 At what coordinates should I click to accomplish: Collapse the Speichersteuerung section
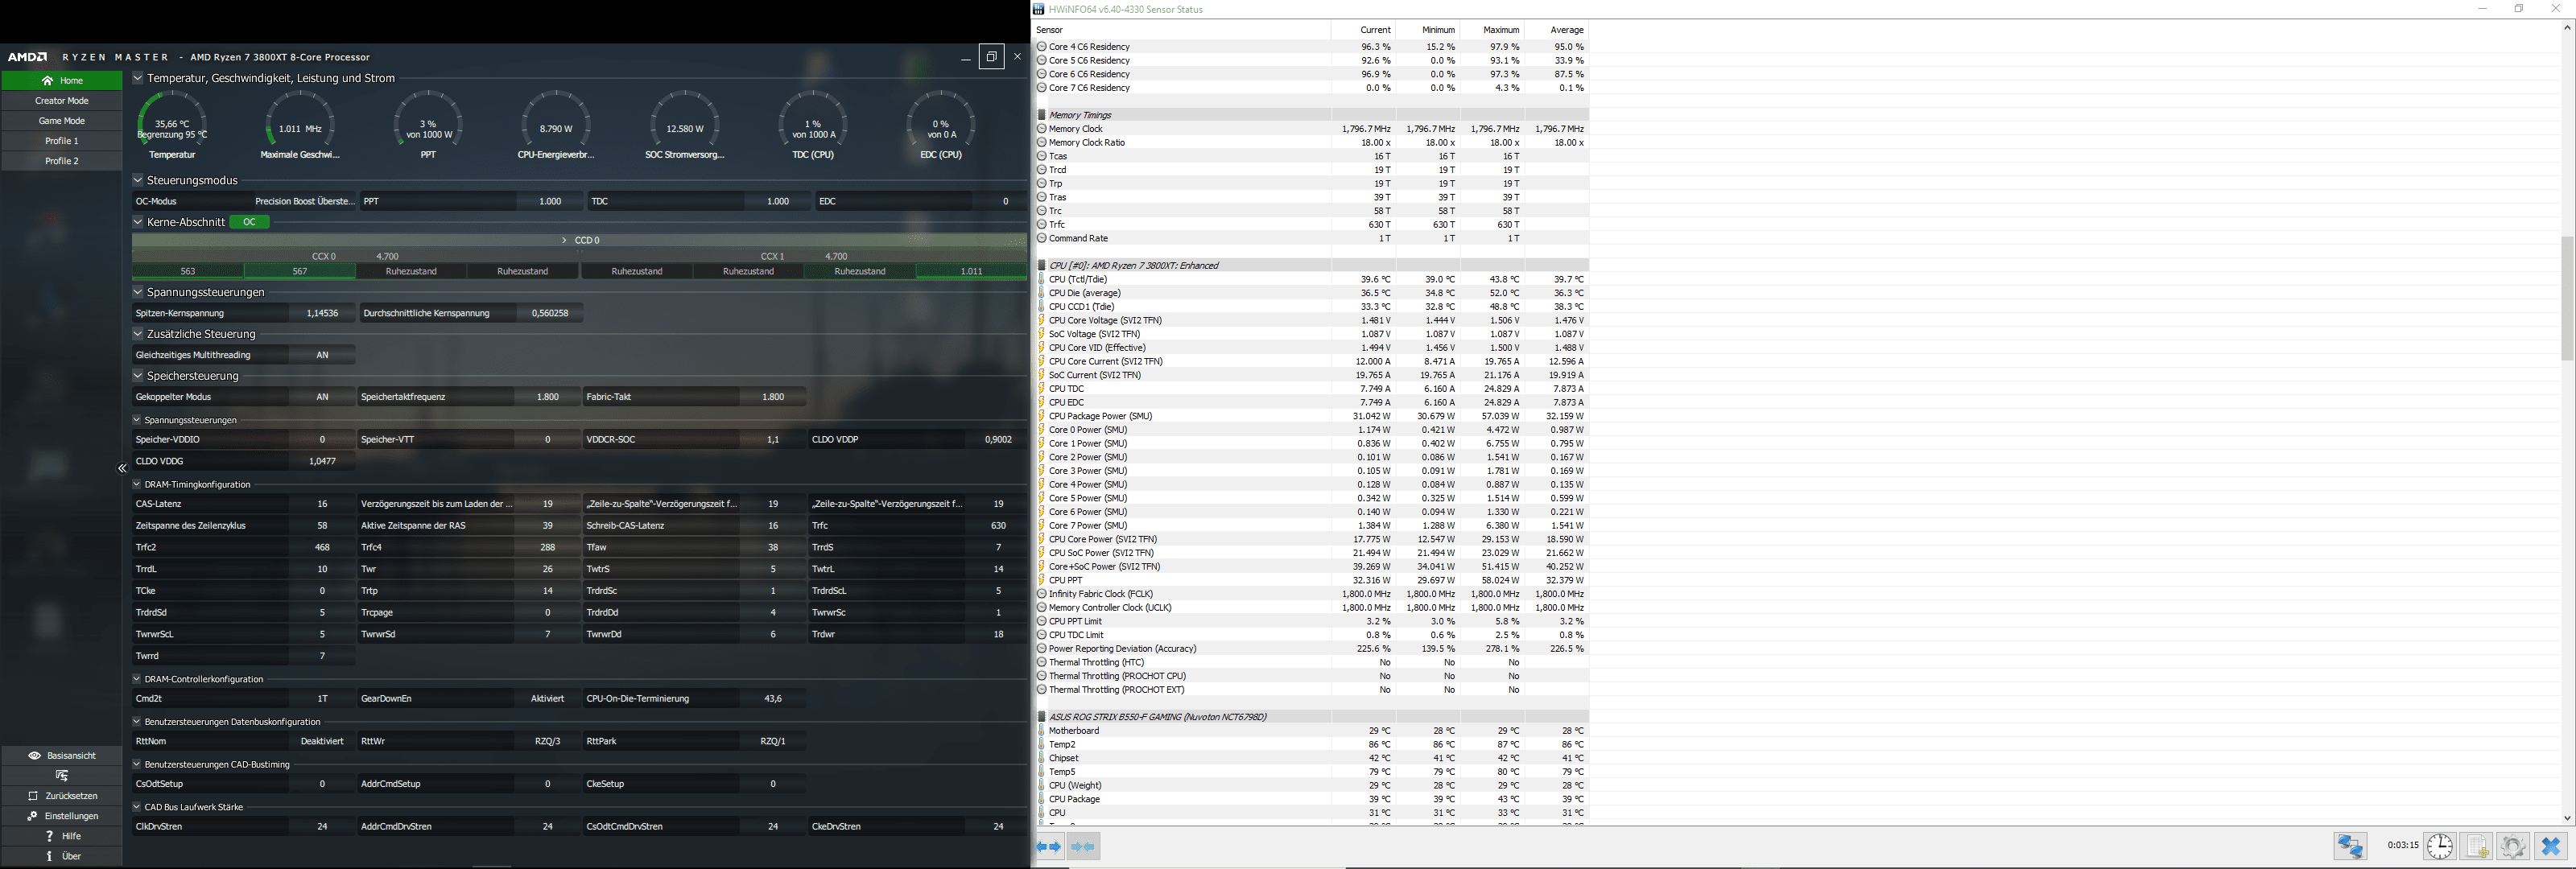(138, 376)
